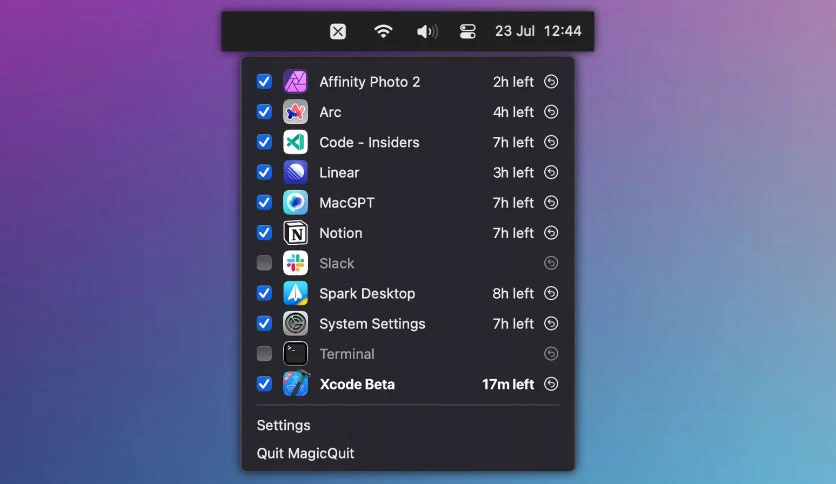The image size is (836, 484).
Task: Select the Arc name label
Action: pyautogui.click(x=330, y=112)
